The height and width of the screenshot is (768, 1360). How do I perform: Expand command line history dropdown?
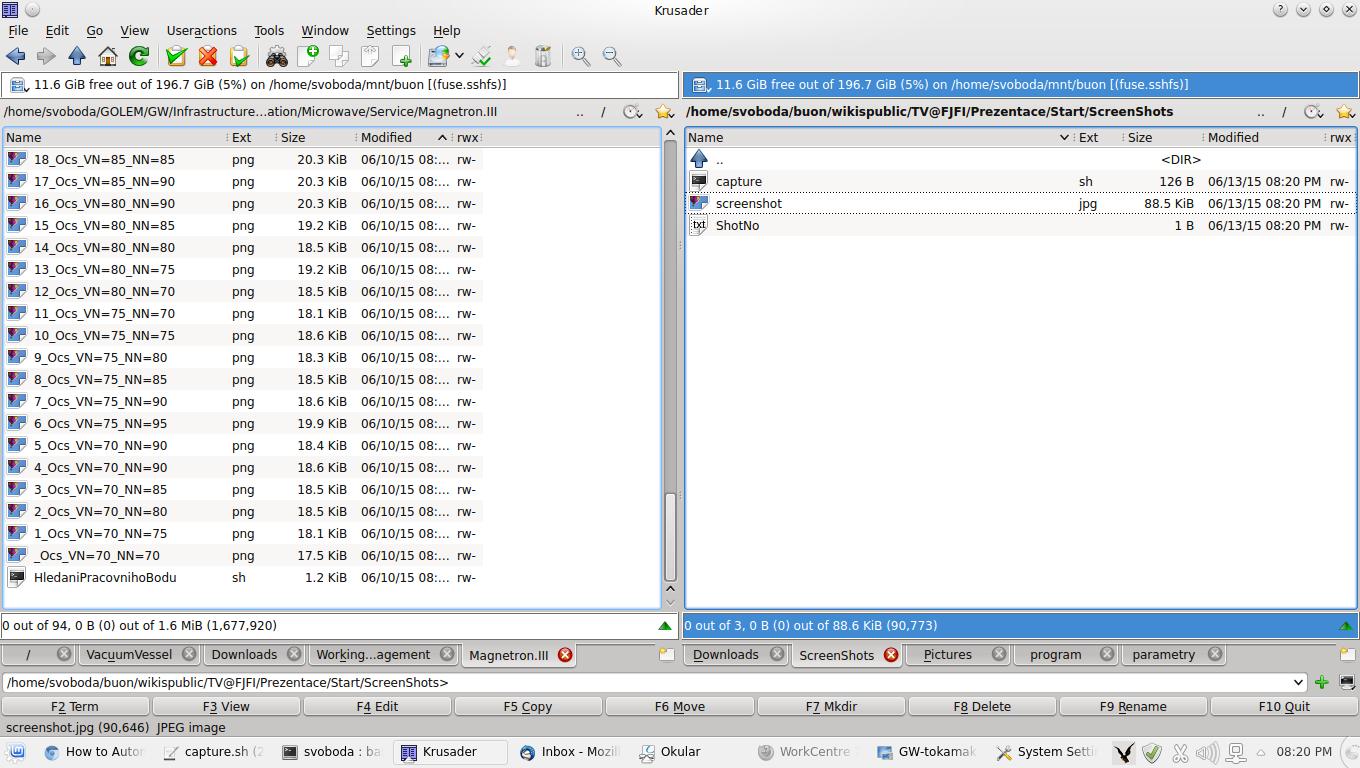tap(1298, 682)
